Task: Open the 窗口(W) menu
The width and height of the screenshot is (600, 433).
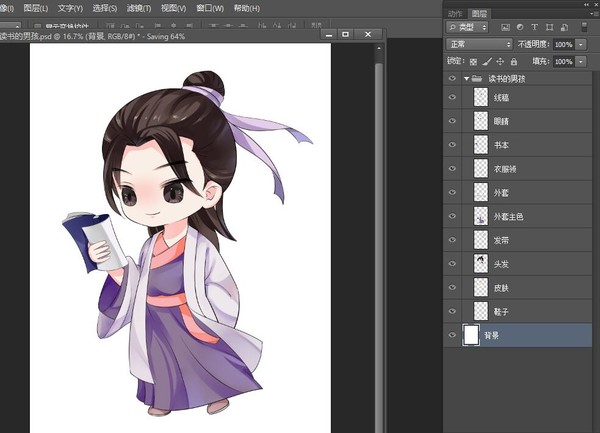Action: click(x=210, y=8)
